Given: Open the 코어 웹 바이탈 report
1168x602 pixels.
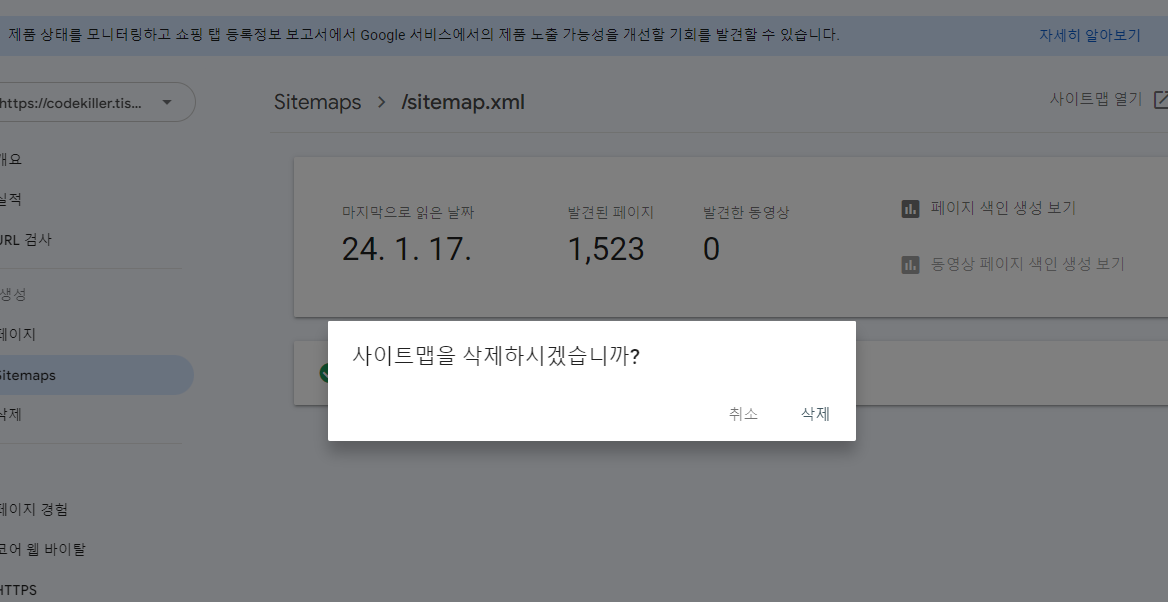Looking at the screenshot, I should (x=40, y=549).
